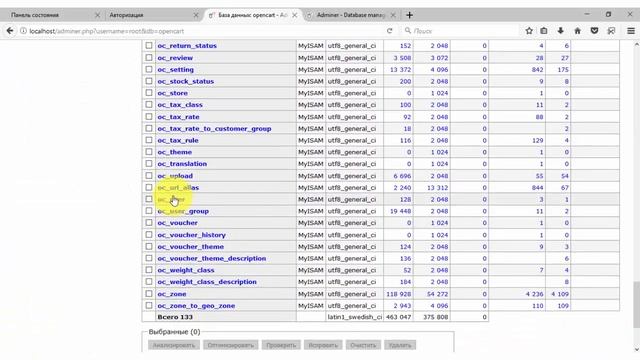
Task: Check the oc_voucher checkbox
Action: tap(149, 222)
